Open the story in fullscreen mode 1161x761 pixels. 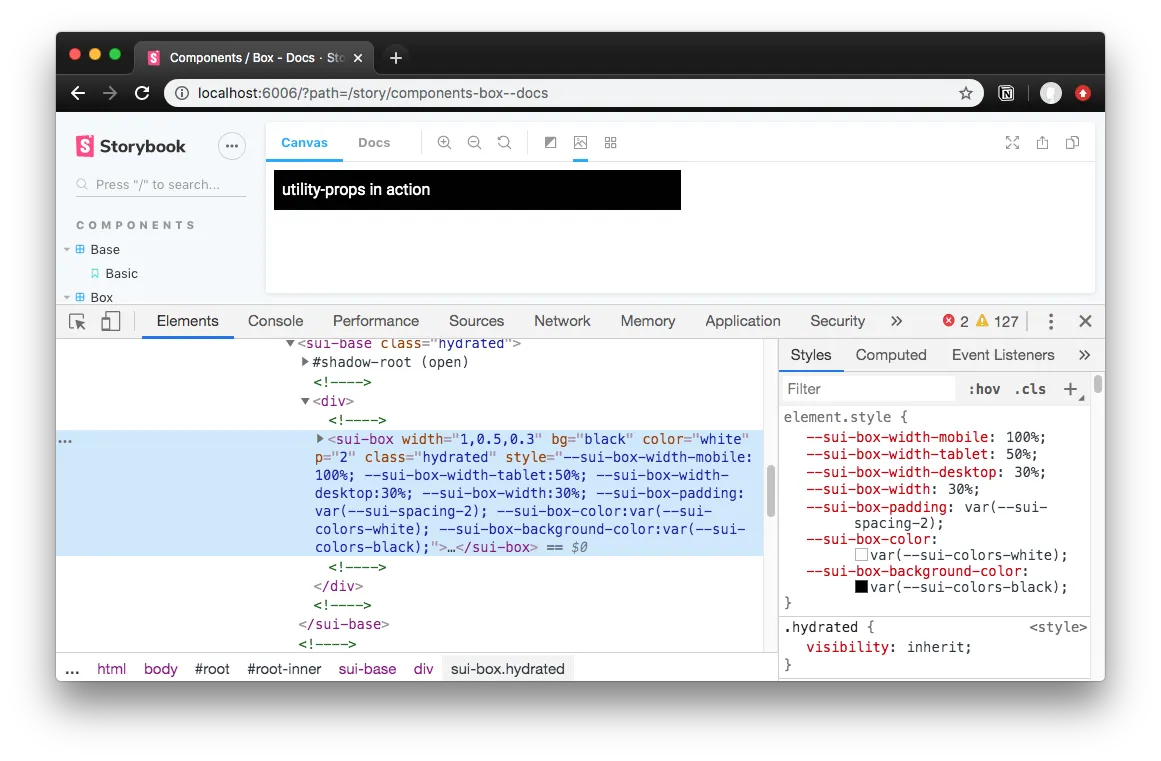tap(1012, 142)
